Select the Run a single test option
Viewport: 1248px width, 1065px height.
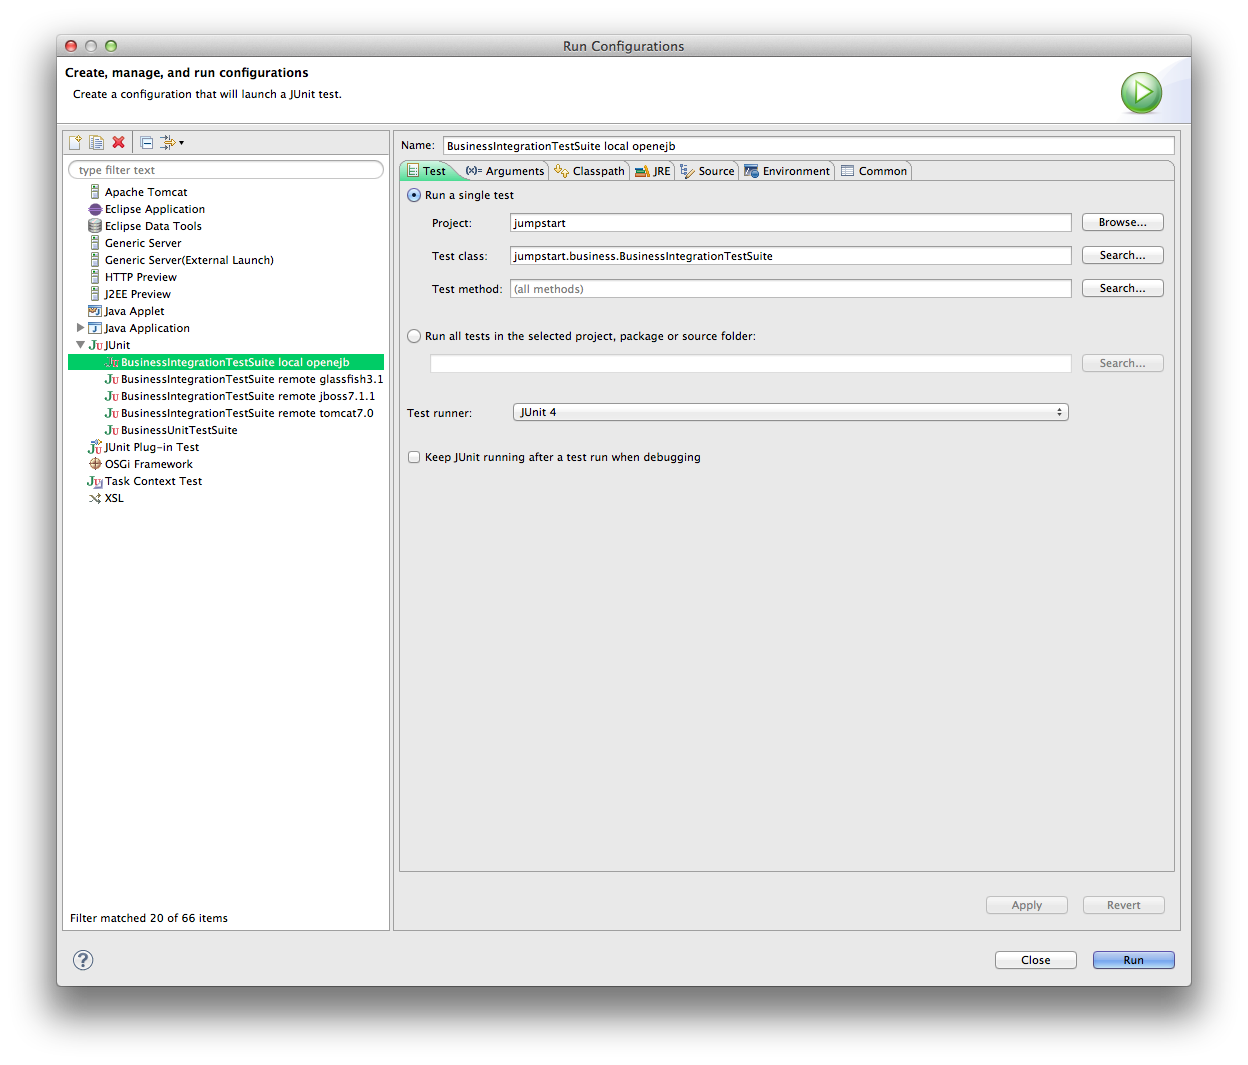pyautogui.click(x=414, y=196)
